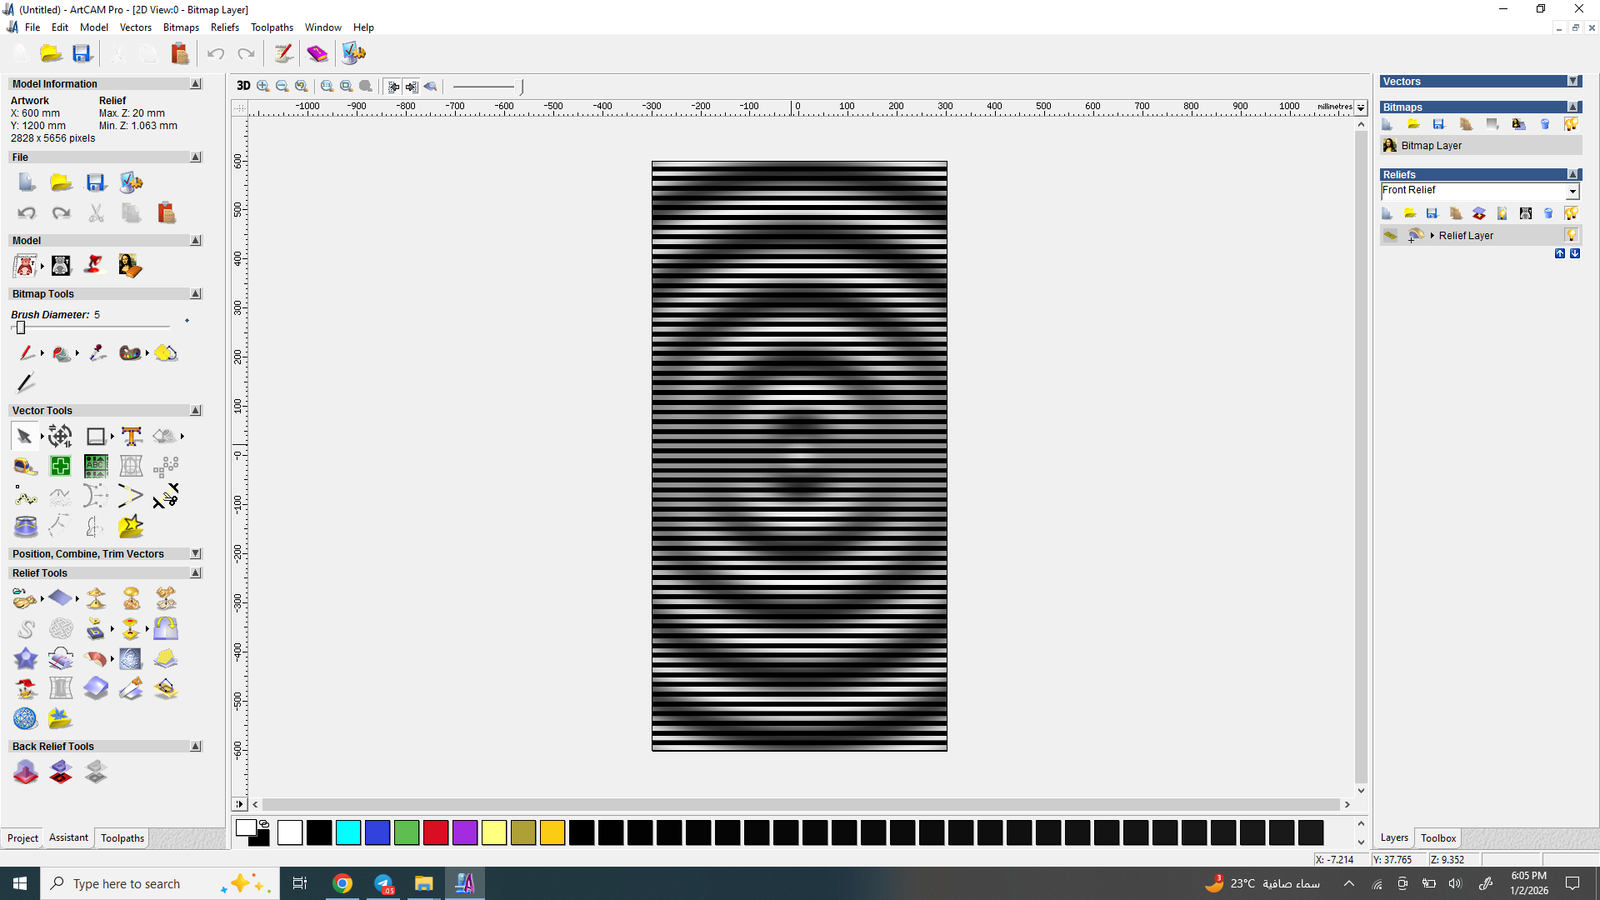
Task: Delete bitmap layer with trash icon
Action: click(x=1545, y=124)
